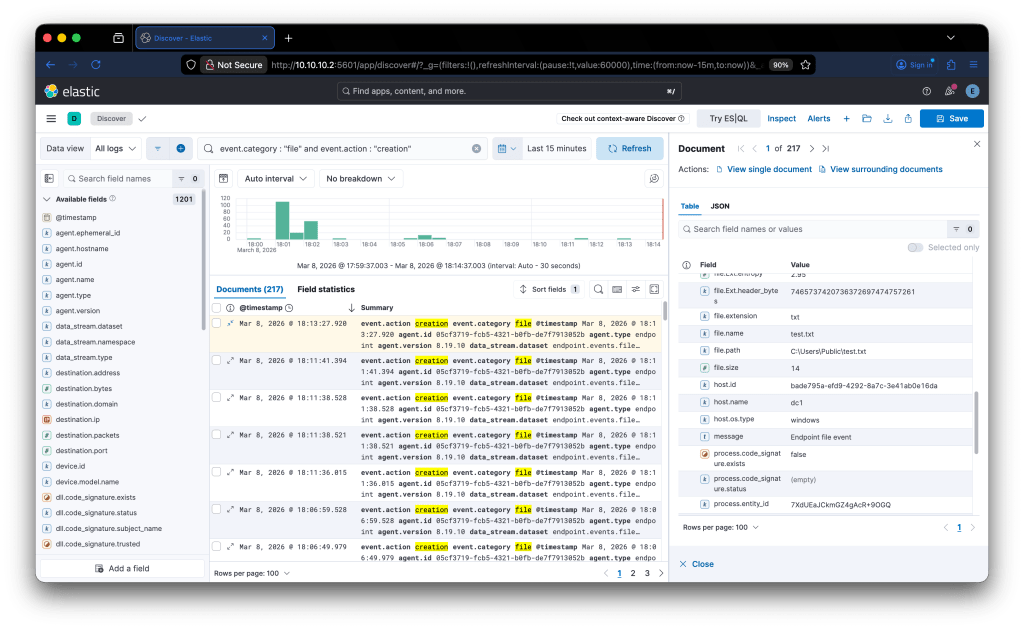Switch to the JSON tab
This screenshot has width=1024, height=629.
720,206
